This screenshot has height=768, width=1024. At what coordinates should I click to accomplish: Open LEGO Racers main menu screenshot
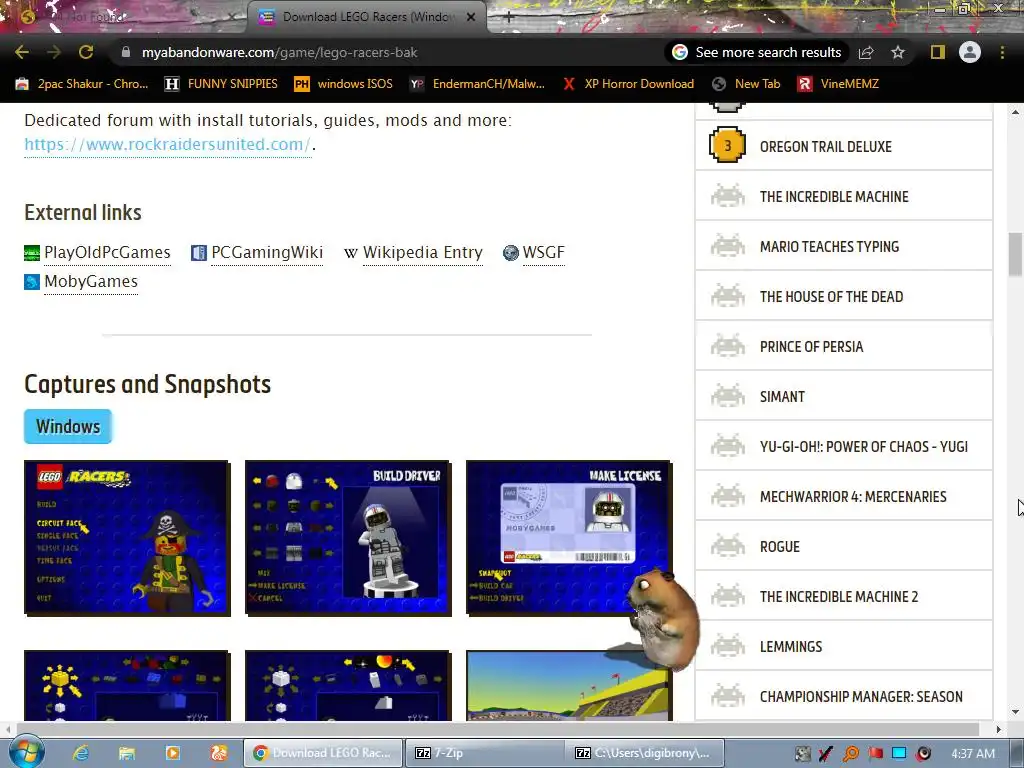point(127,537)
